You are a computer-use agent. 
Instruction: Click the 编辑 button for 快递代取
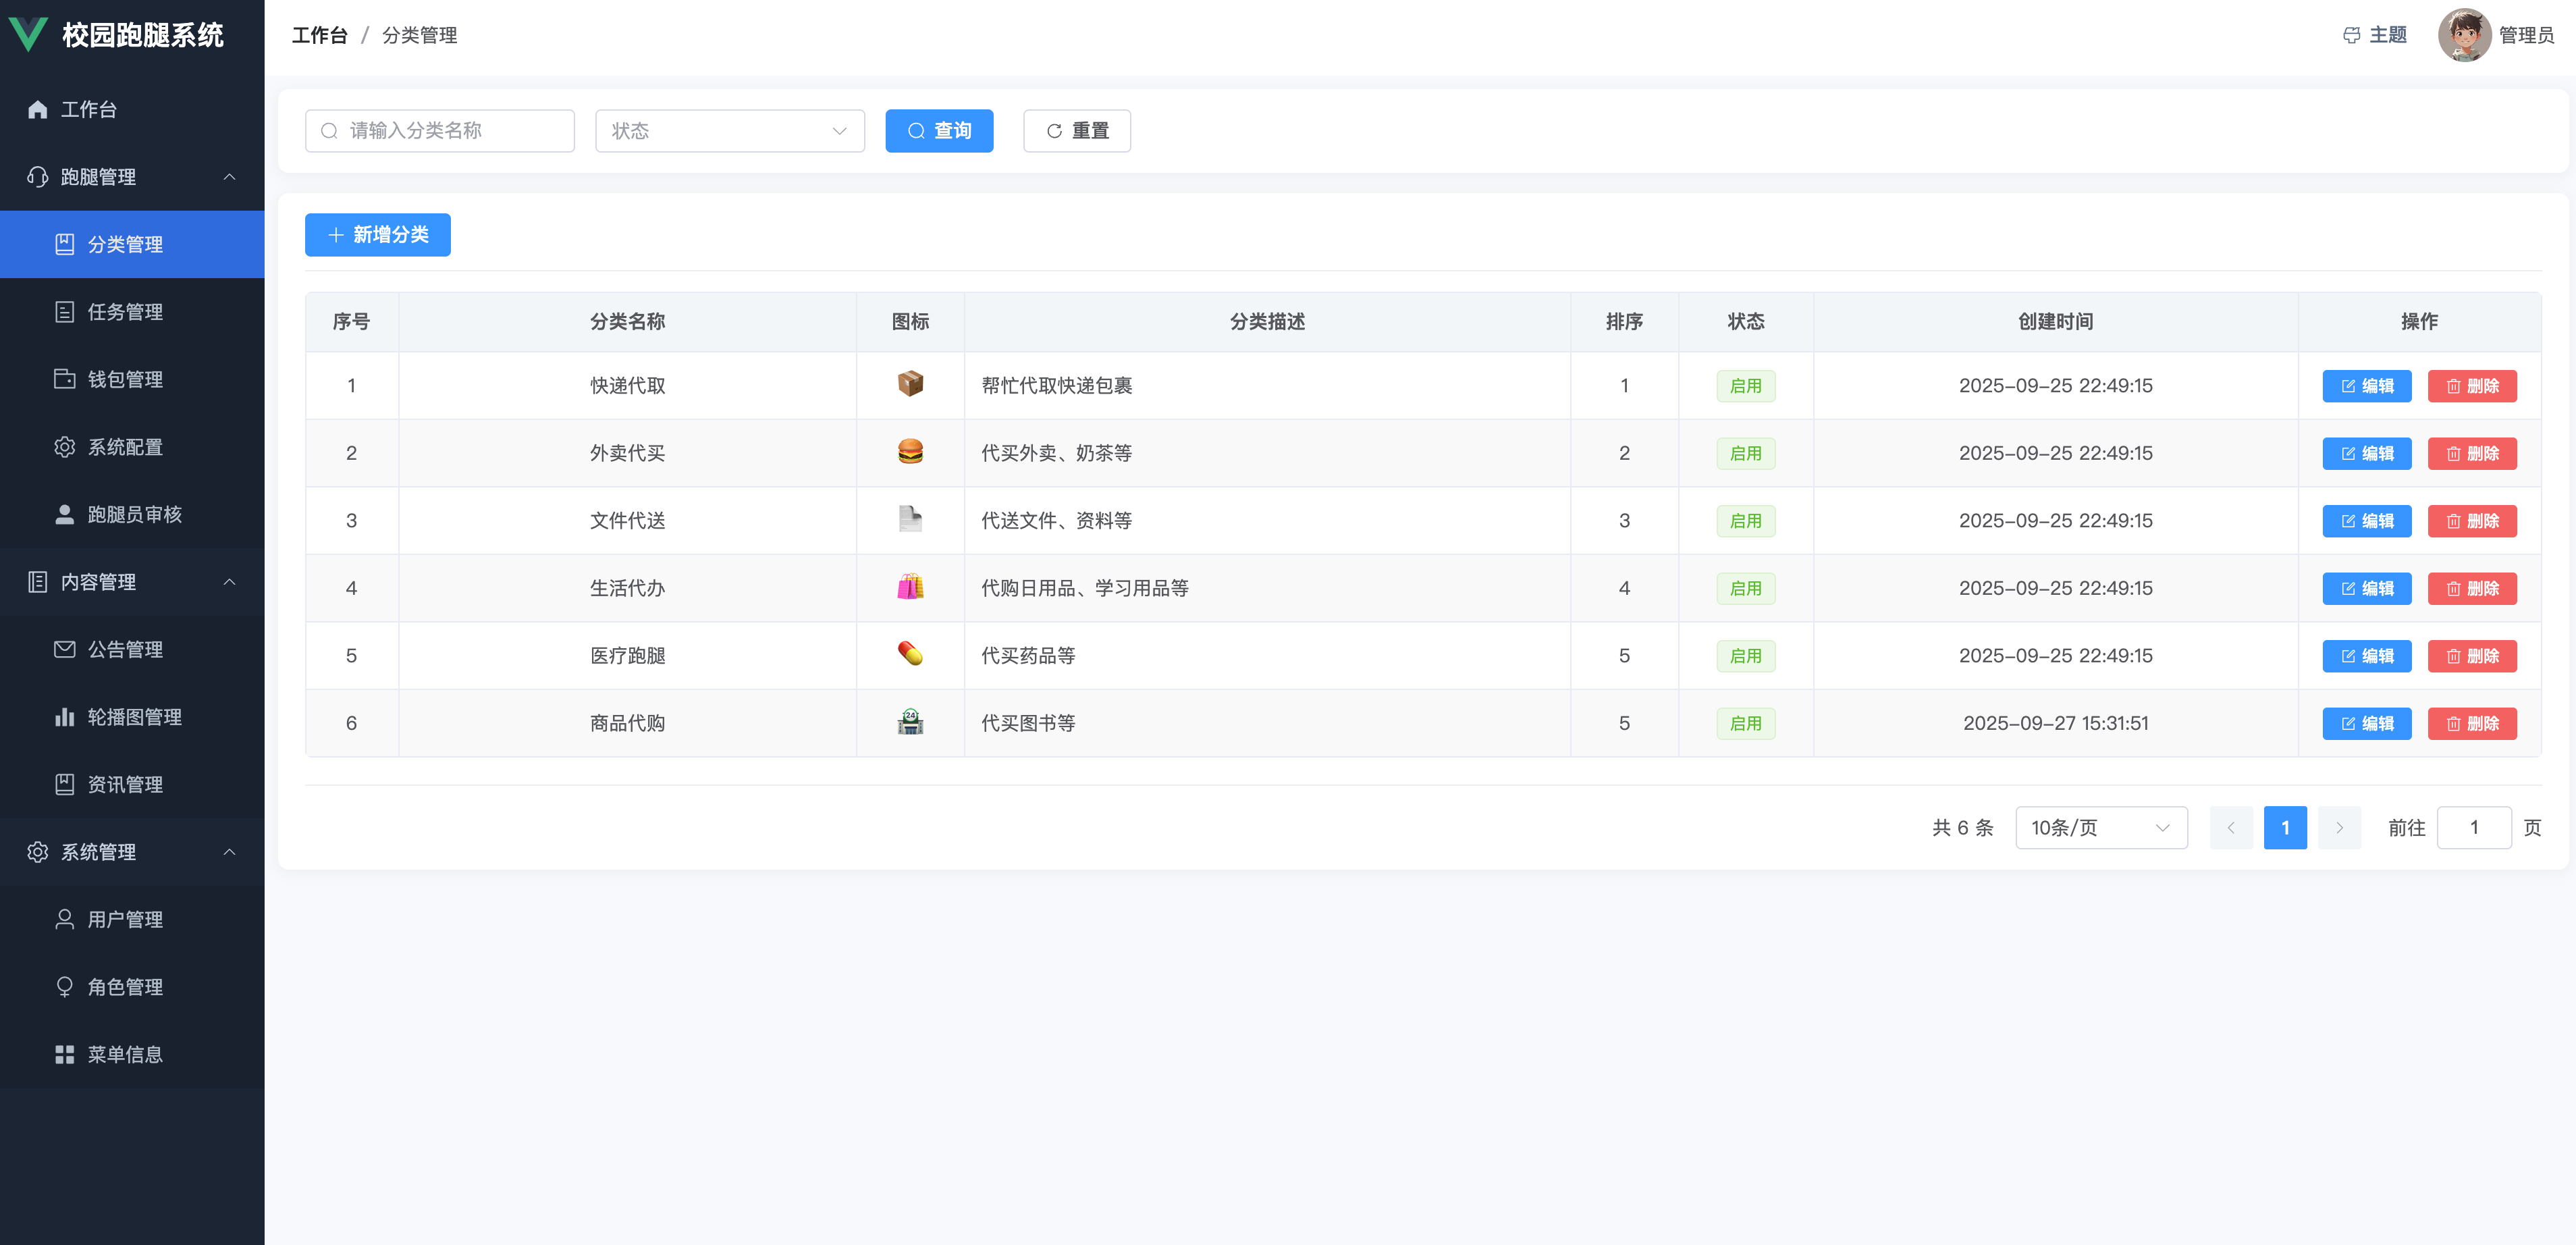[2366, 386]
